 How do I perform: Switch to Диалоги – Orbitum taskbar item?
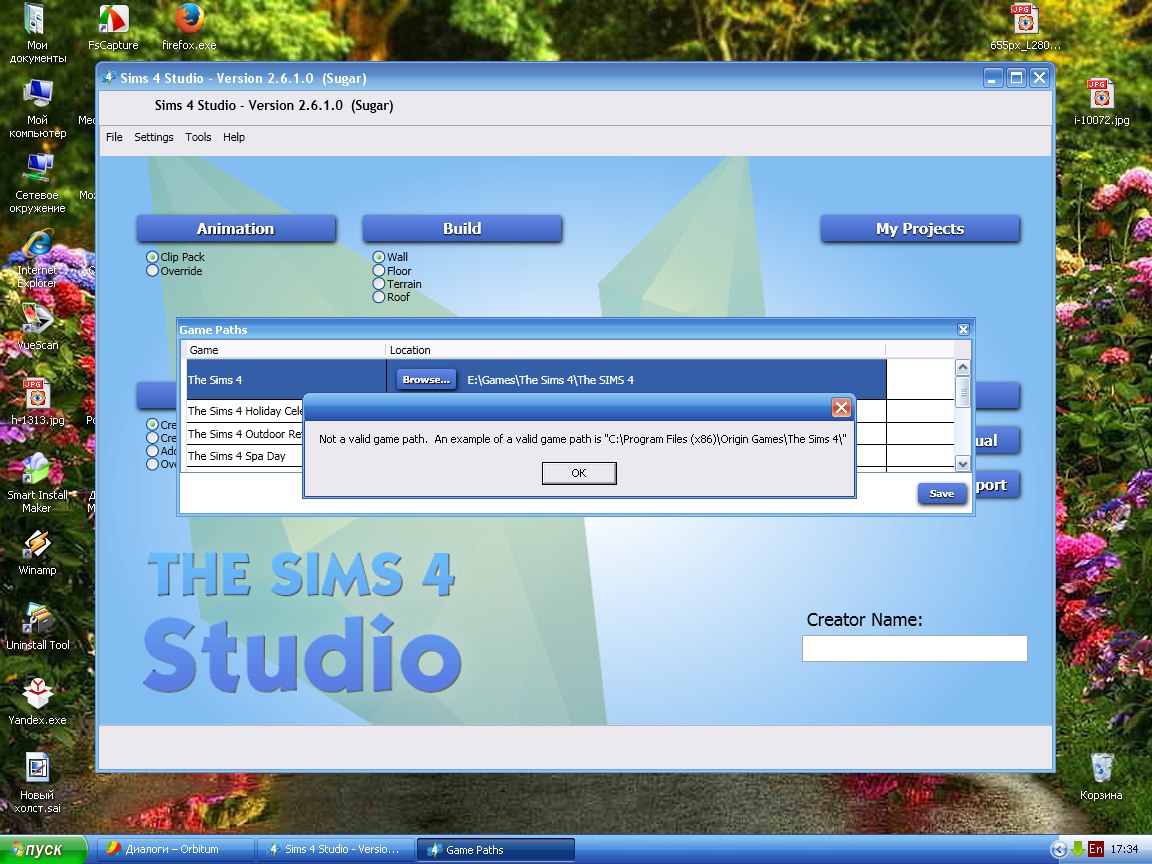(176, 849)
